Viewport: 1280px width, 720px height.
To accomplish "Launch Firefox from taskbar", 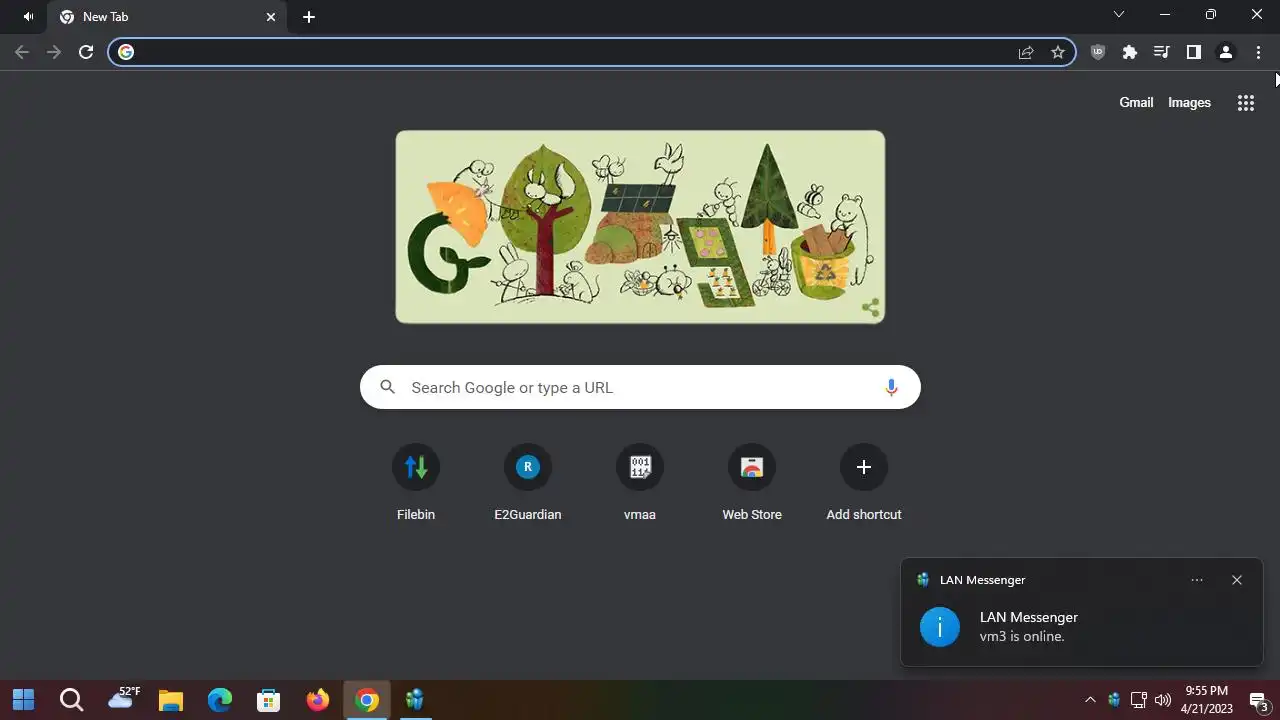I will tap(318, 700).
